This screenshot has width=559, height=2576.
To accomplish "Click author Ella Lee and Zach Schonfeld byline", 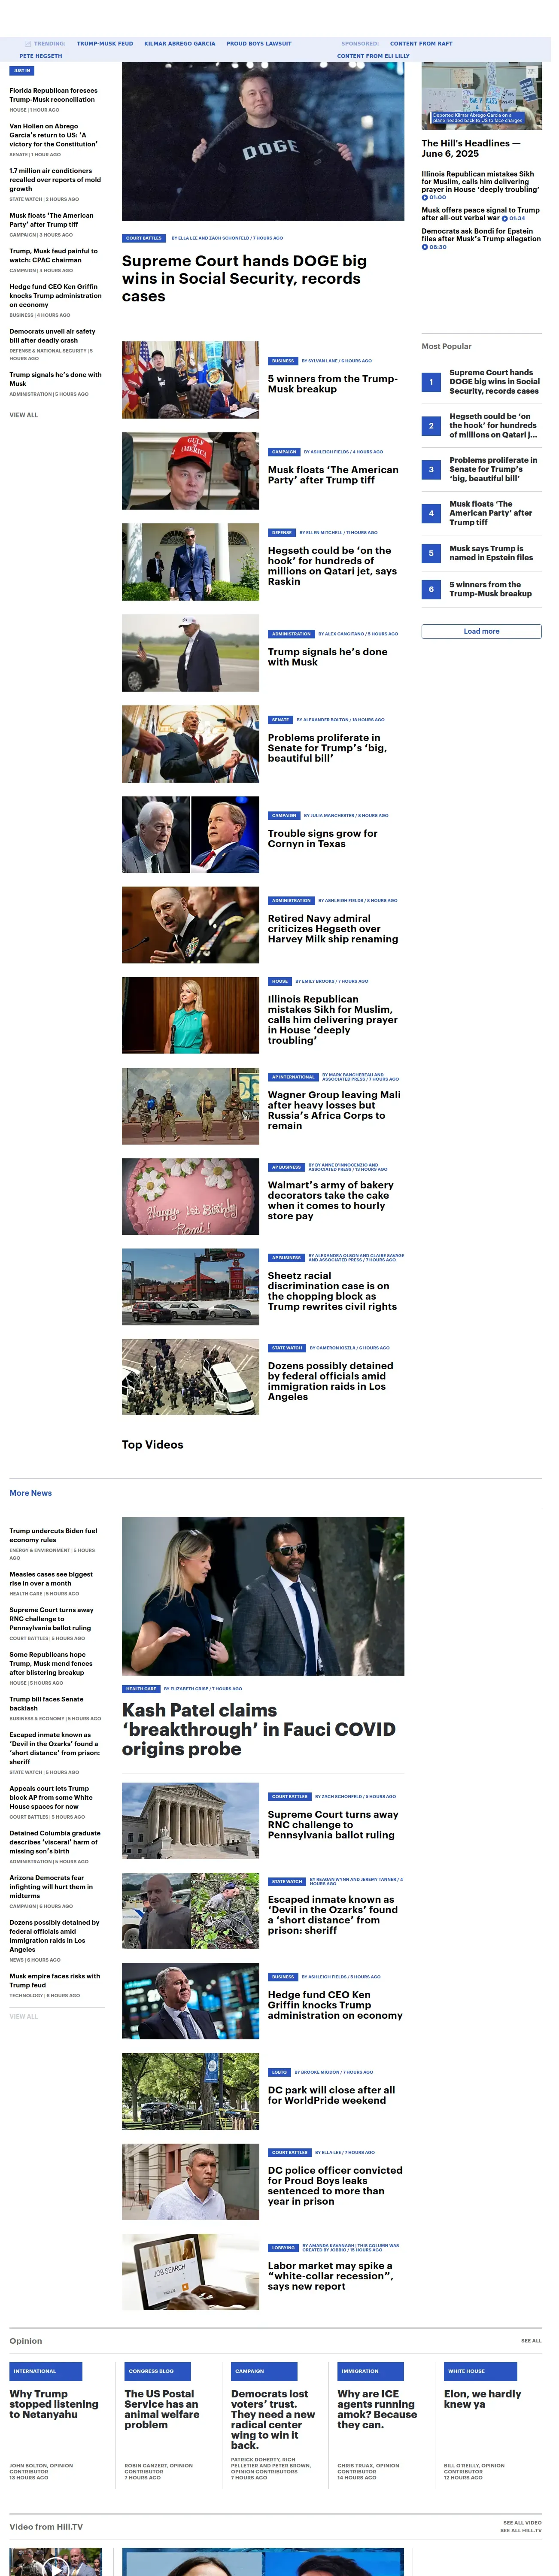I will click(x=227, y=238).
